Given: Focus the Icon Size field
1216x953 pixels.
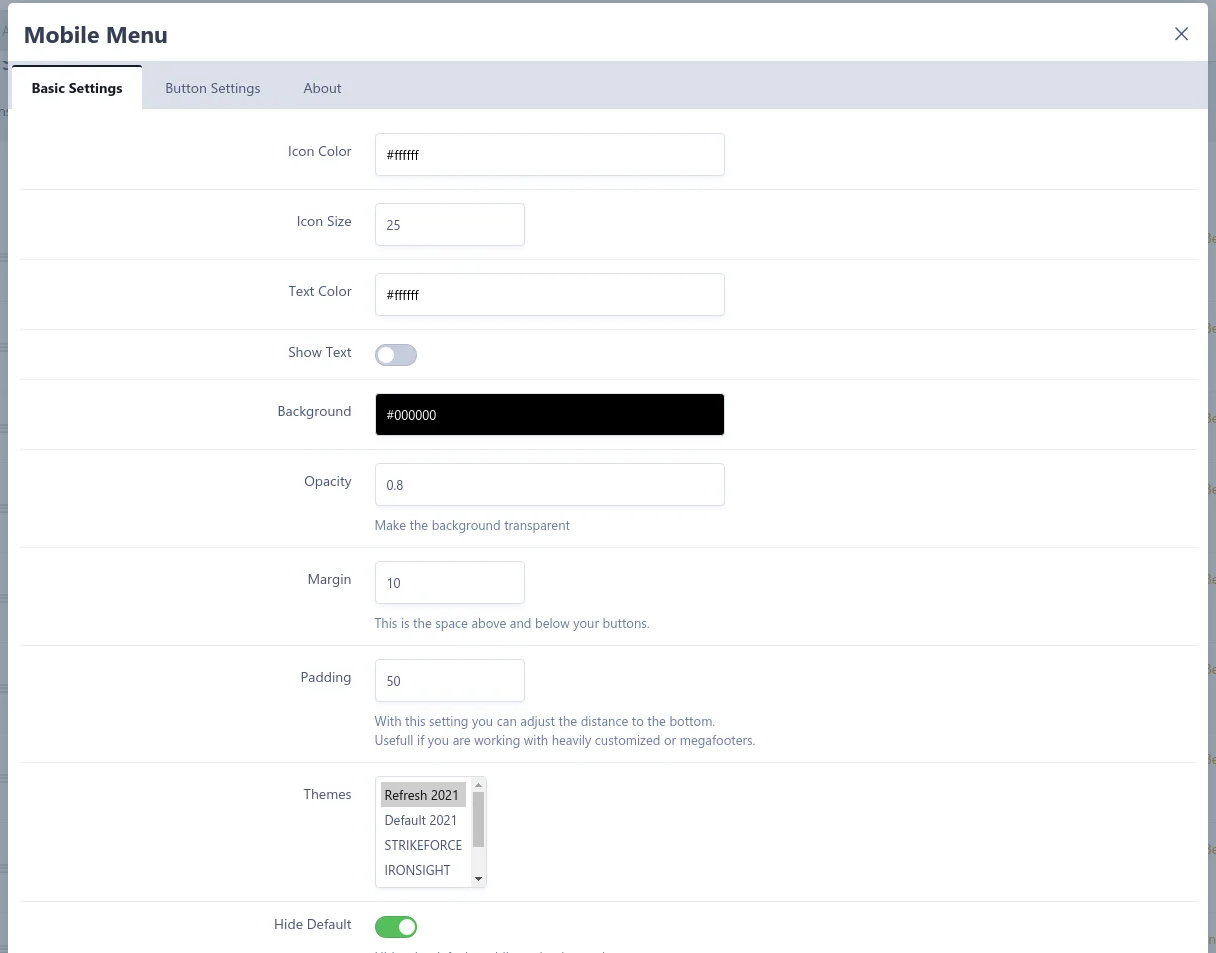Looking at the screenshot, I should point(449,225).
